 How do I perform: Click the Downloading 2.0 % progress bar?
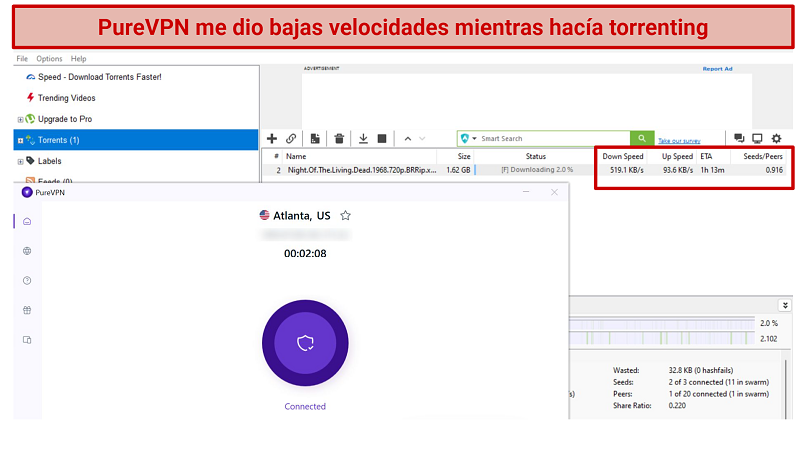535,170
